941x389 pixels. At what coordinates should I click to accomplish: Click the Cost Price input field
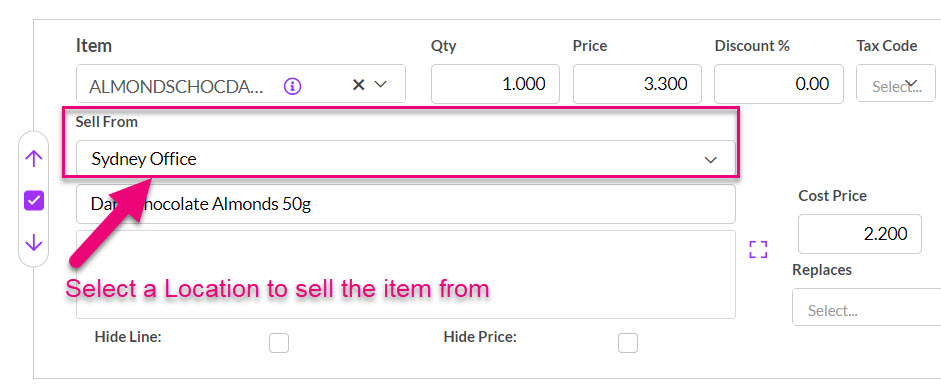pyautogui.click(x=860, y=234)
